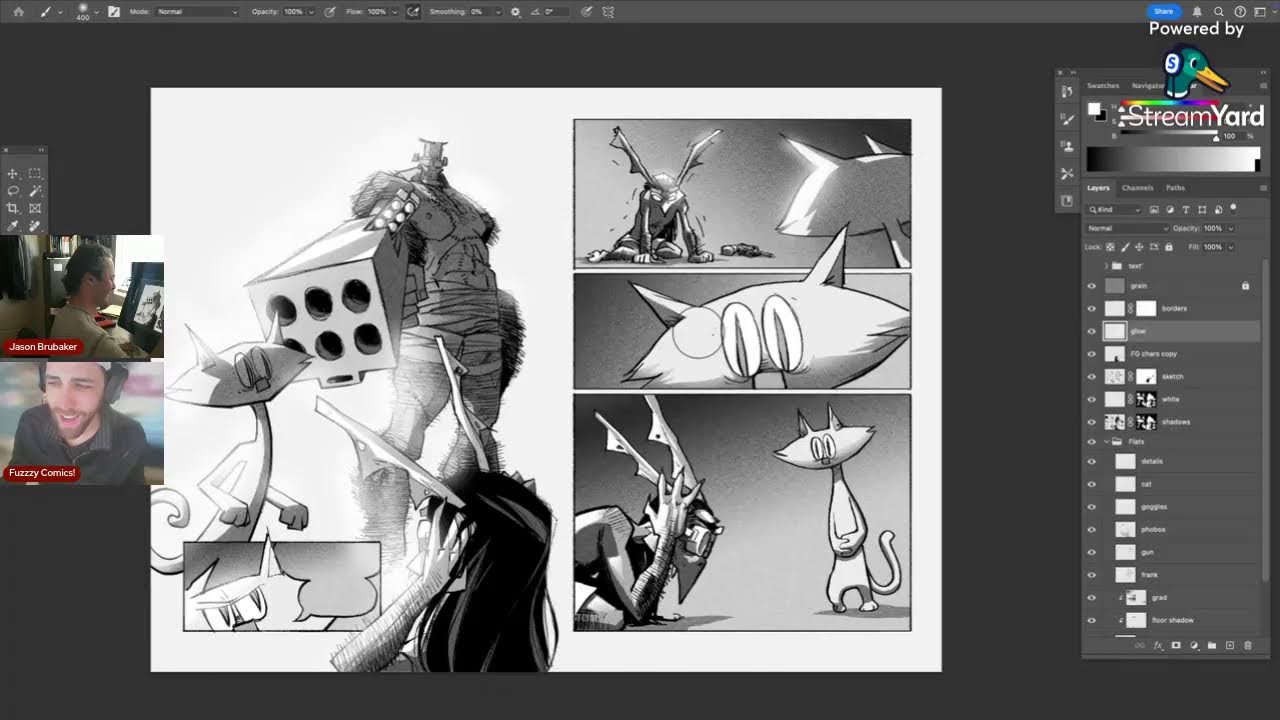Open tool preset picker arrow
The width and height of the screenshot is (1280, 720).
[61, 12]
